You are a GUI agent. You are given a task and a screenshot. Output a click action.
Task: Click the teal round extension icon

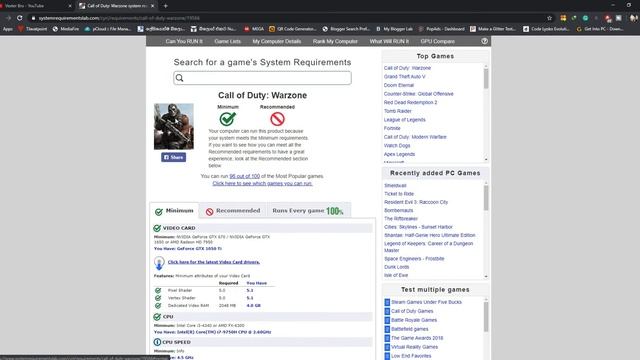coord(585,18)
